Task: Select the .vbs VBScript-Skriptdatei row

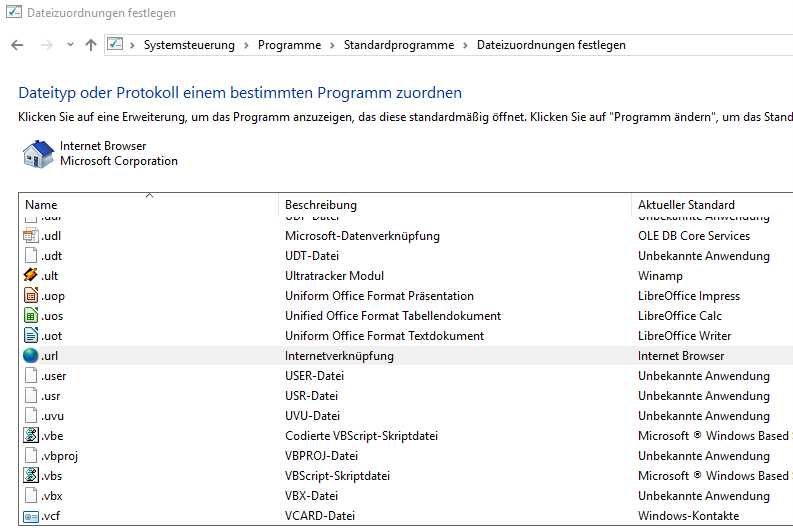Action: (337, 476)
